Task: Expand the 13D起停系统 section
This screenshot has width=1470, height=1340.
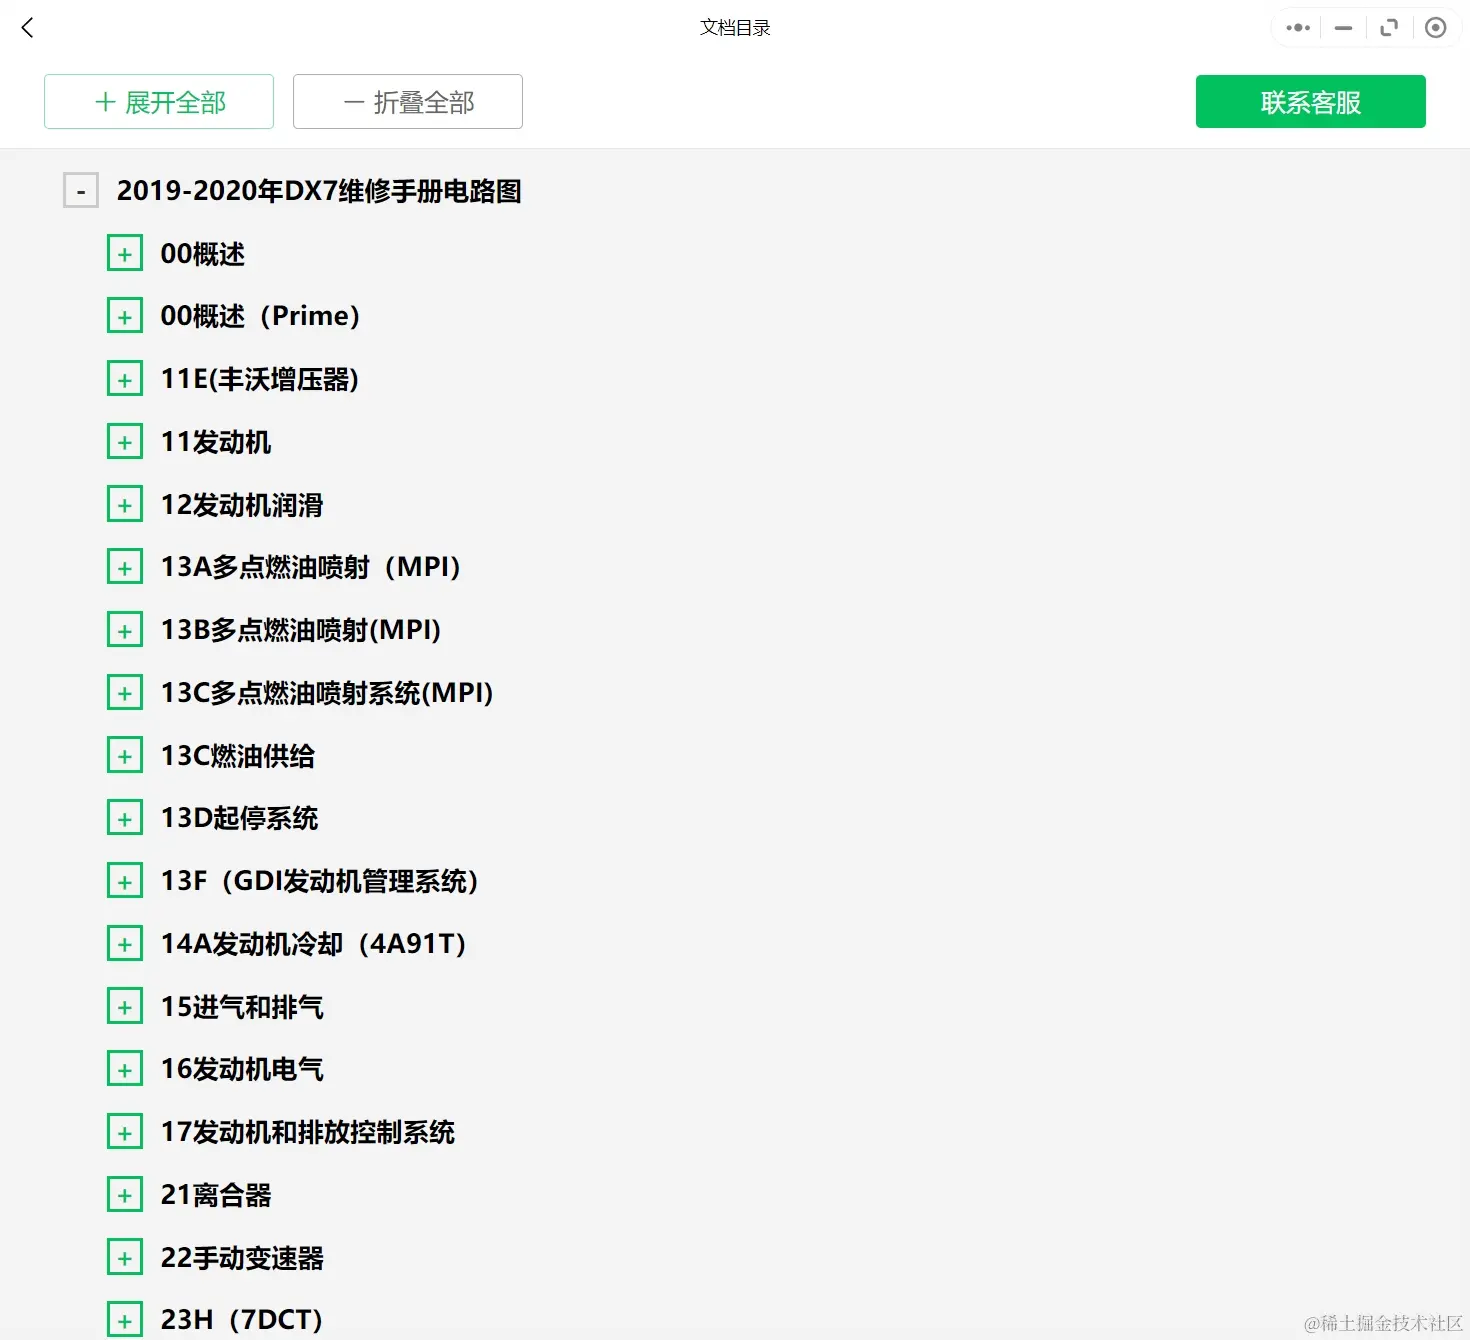Action: tap(125, 816)
